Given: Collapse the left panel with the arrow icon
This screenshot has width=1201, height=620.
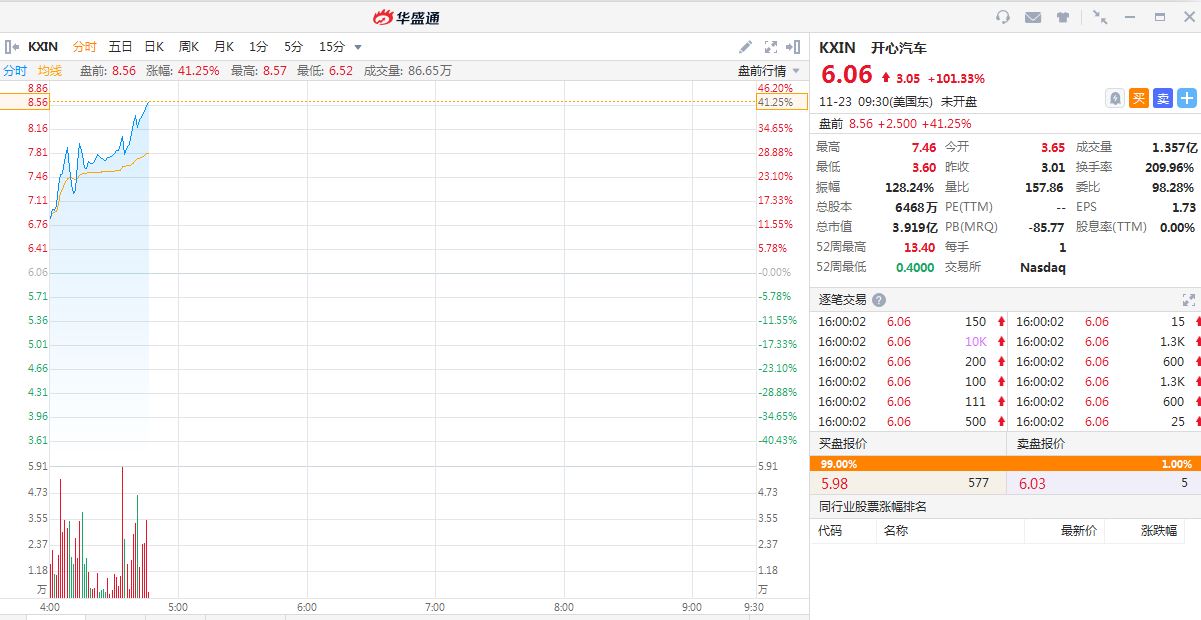Looking at the screenshot, I should (12, 47).
